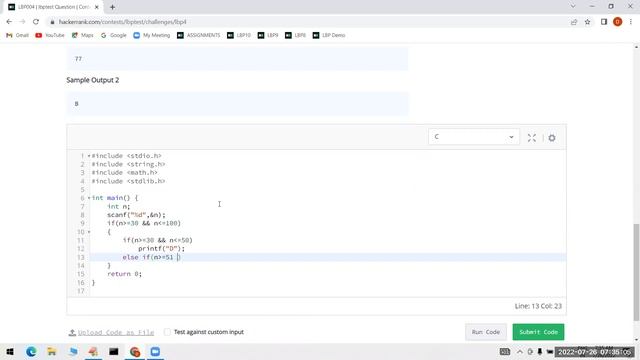
Task: Go back to the previous page
Action: [x=9, y=22]
